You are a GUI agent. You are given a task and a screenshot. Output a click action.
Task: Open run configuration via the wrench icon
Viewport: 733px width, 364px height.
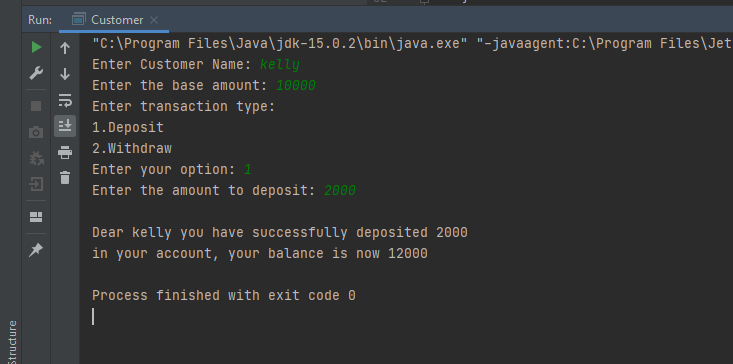(x=36, y=73)
